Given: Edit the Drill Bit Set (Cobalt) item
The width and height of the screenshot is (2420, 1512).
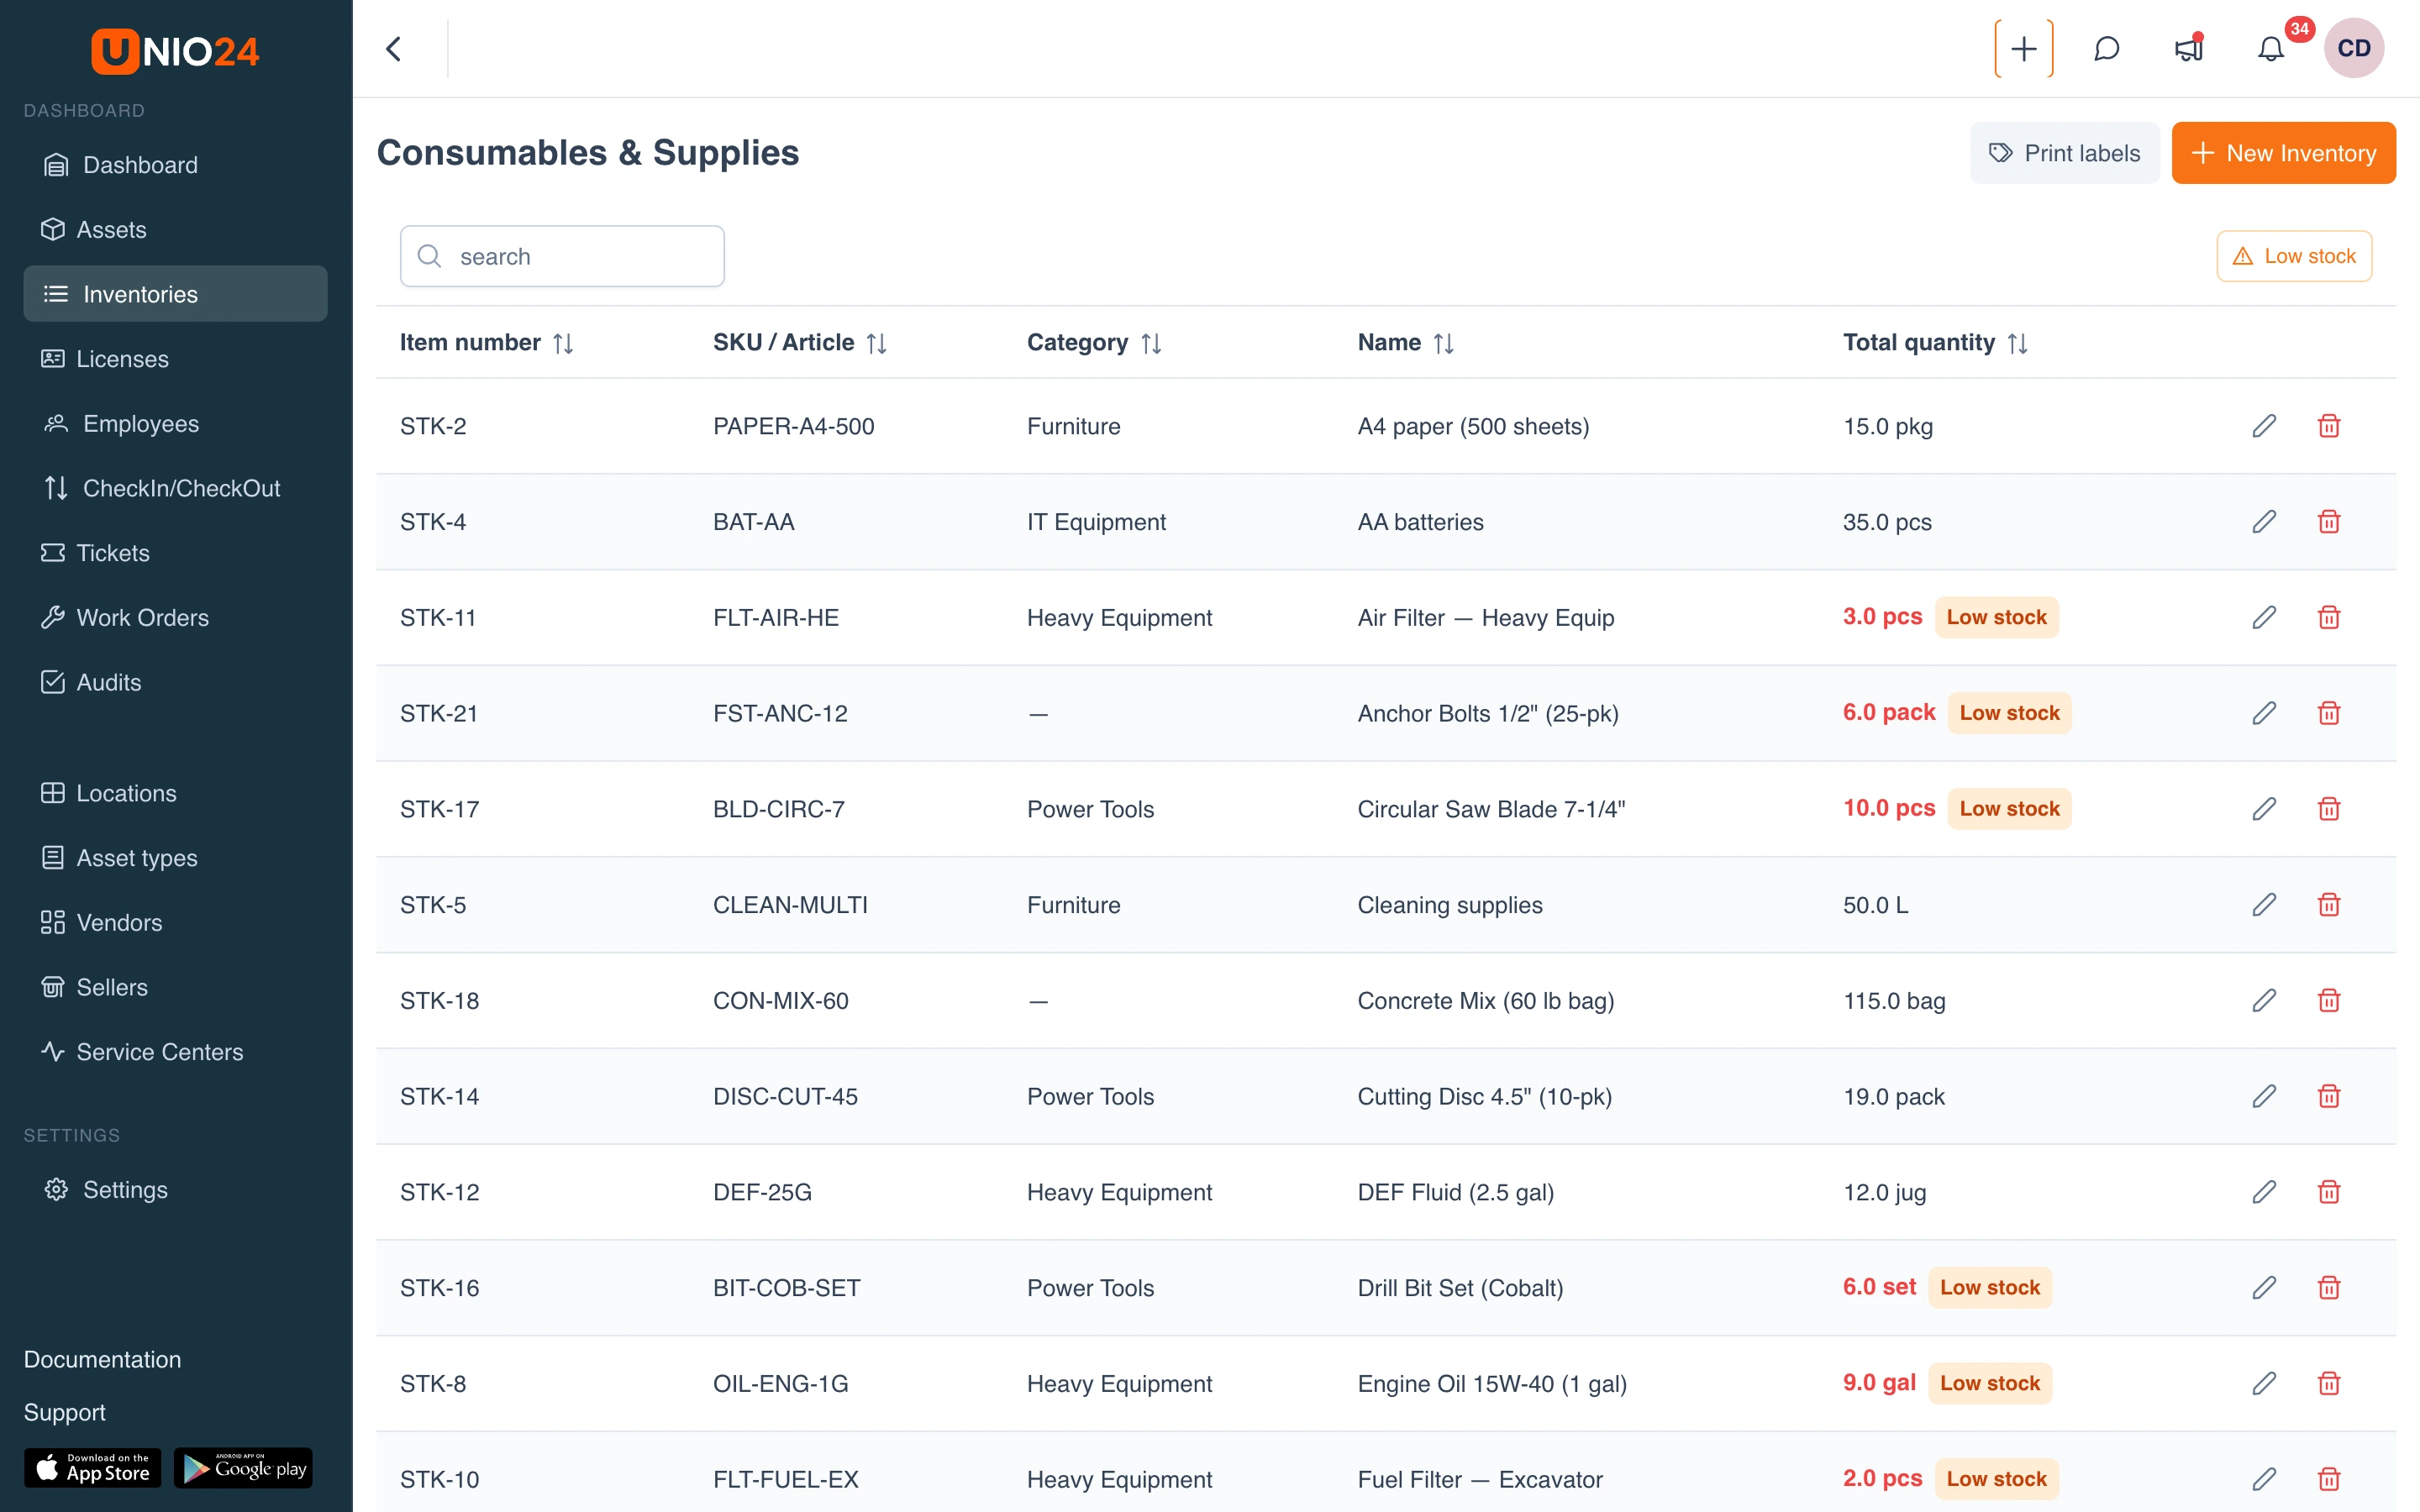Looking at the screenshot, I should (2264, 1288).
